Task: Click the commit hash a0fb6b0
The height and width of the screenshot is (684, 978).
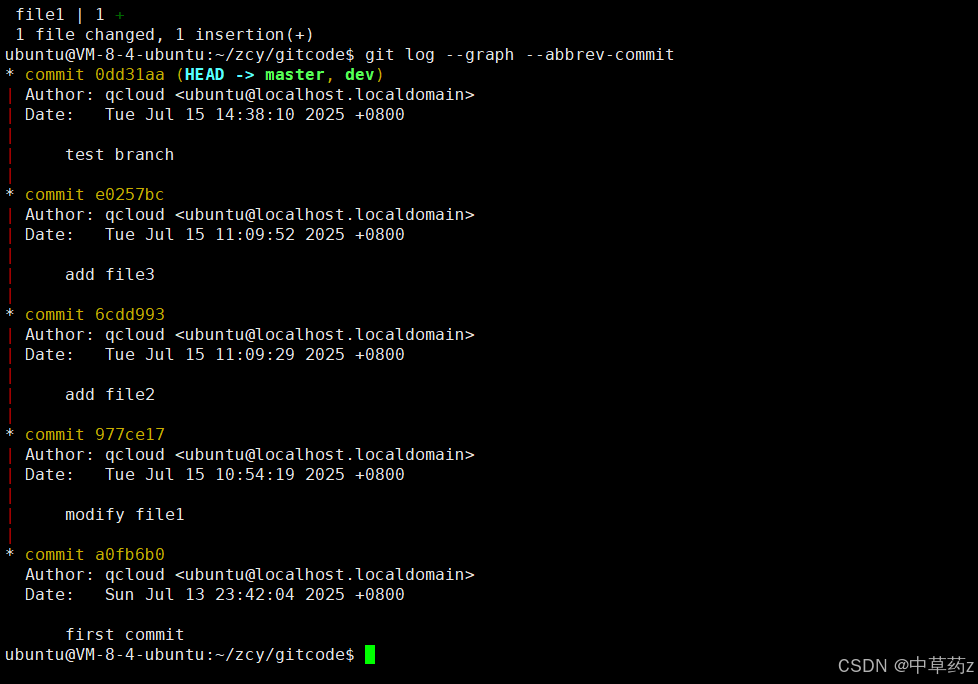Action: 130,555
